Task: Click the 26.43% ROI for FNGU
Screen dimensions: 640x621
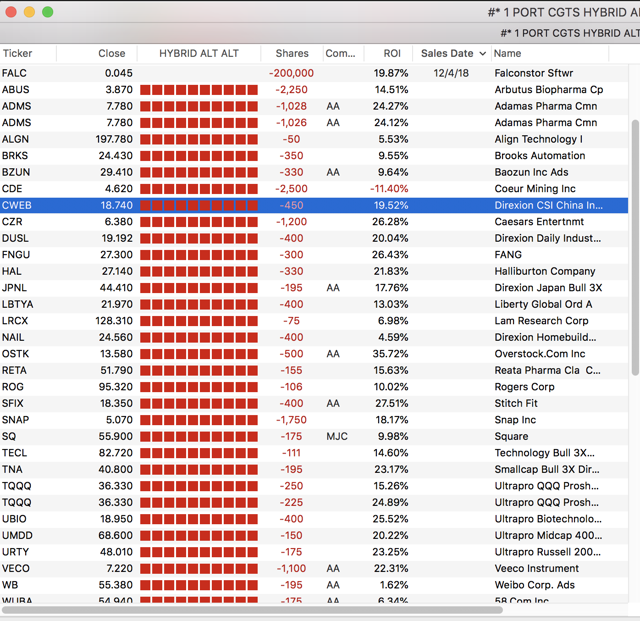Action: (x=390, y=255)
